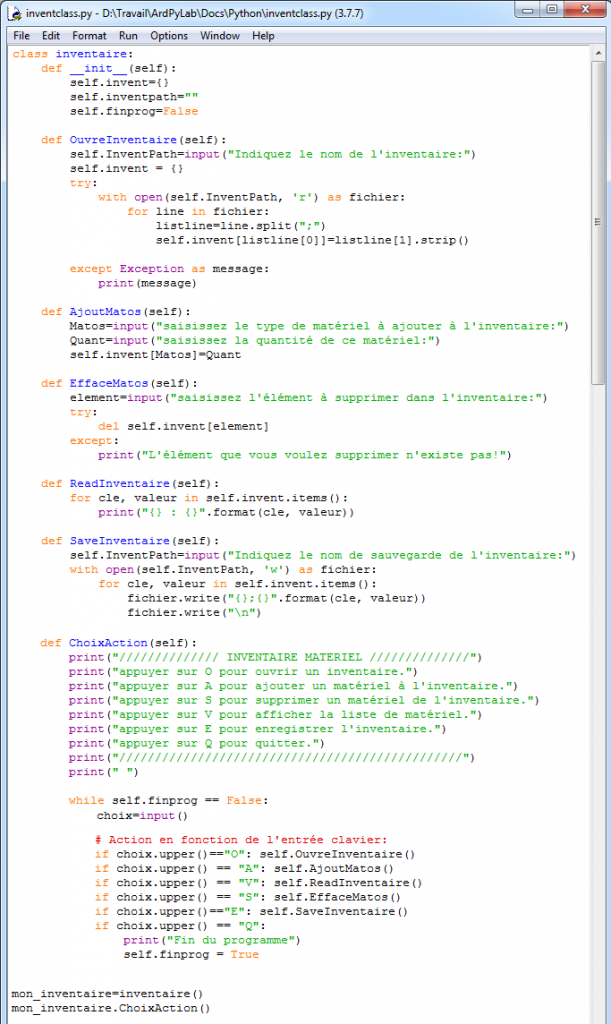
Task: Open the Format menu
Action: click(x=89, y=36)
